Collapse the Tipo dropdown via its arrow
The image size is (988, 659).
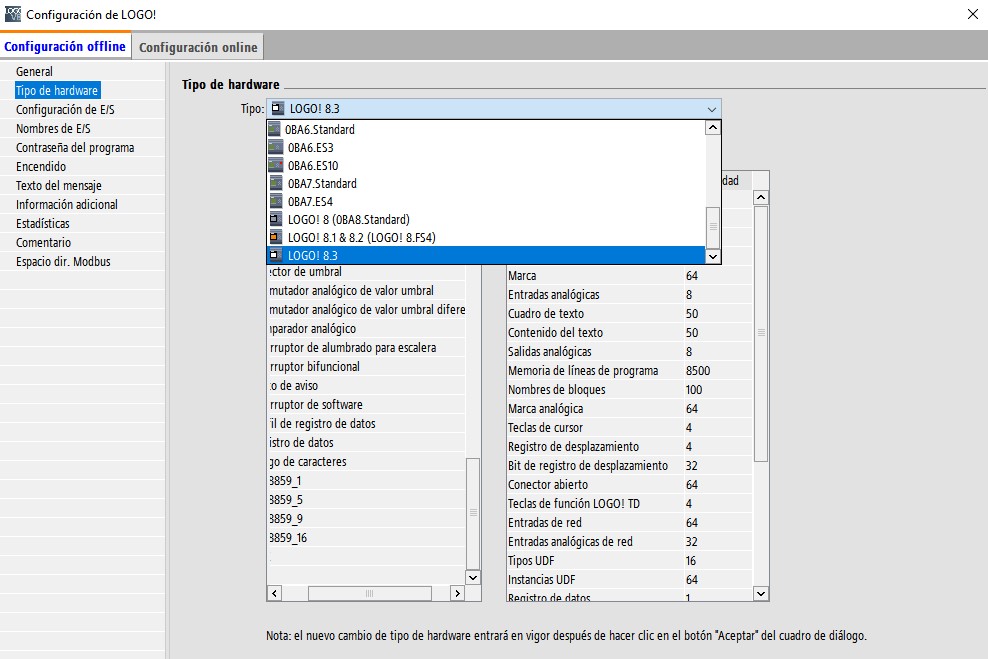(711, 109)
